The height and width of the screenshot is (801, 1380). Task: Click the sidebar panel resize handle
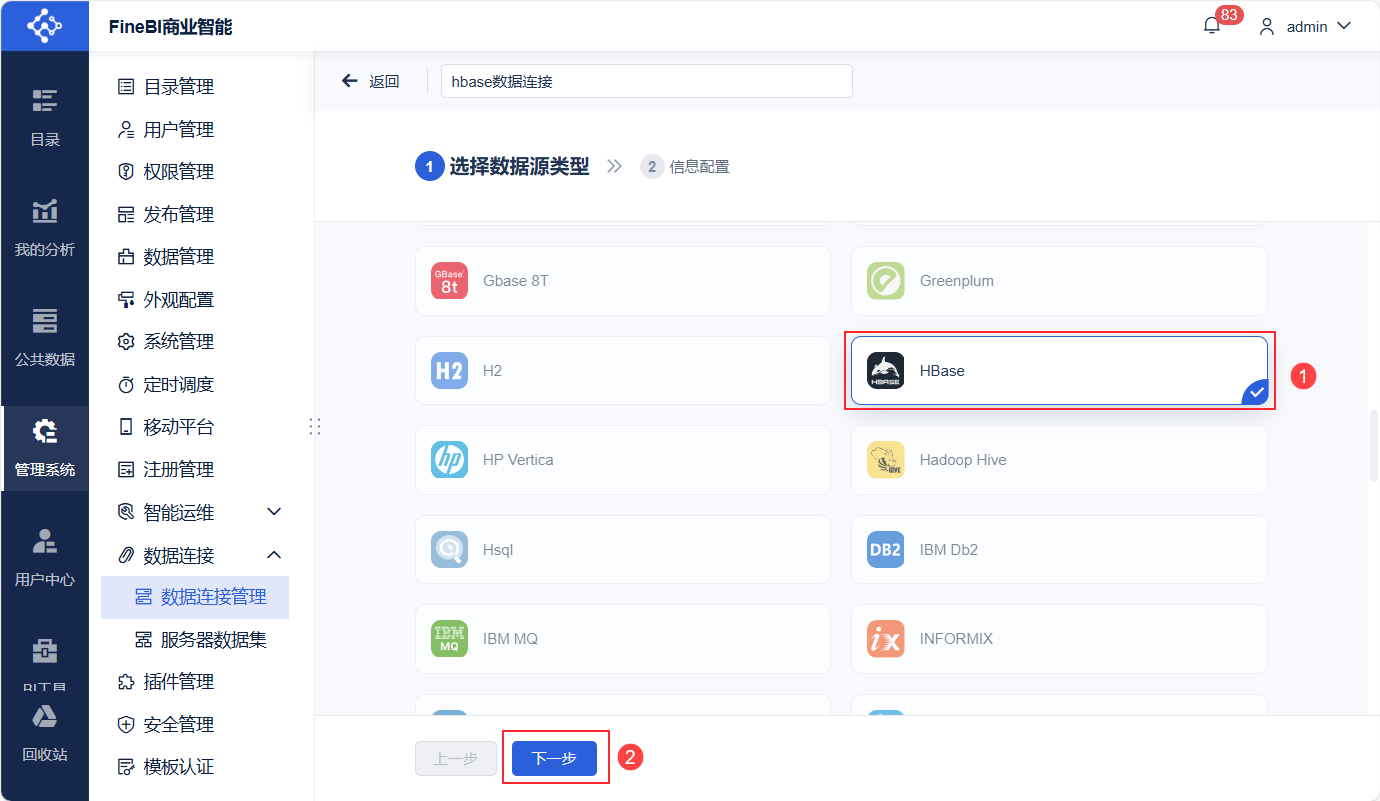click(x=315, y=427)
